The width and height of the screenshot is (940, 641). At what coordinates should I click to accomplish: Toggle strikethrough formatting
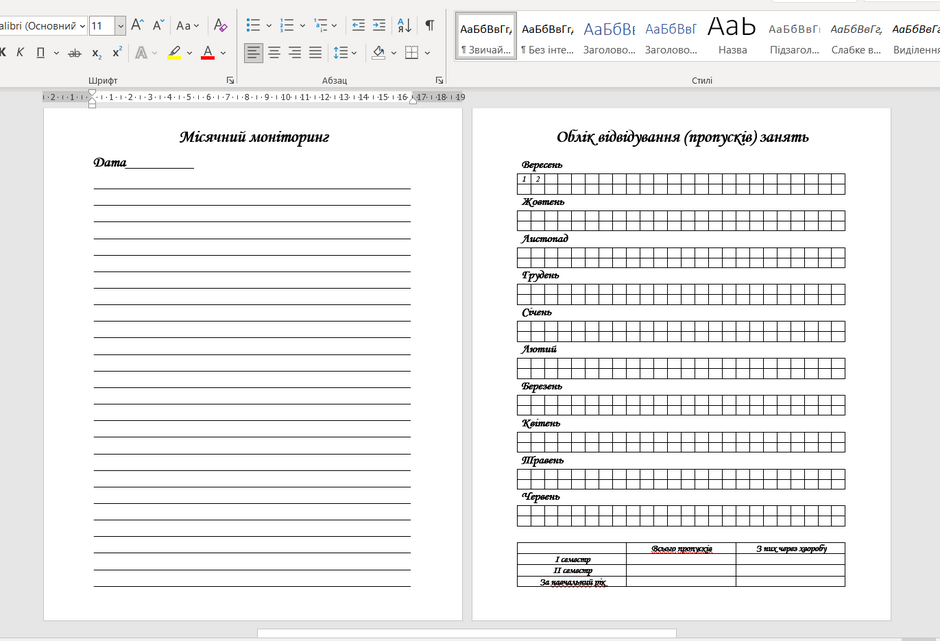coord(74,53)
